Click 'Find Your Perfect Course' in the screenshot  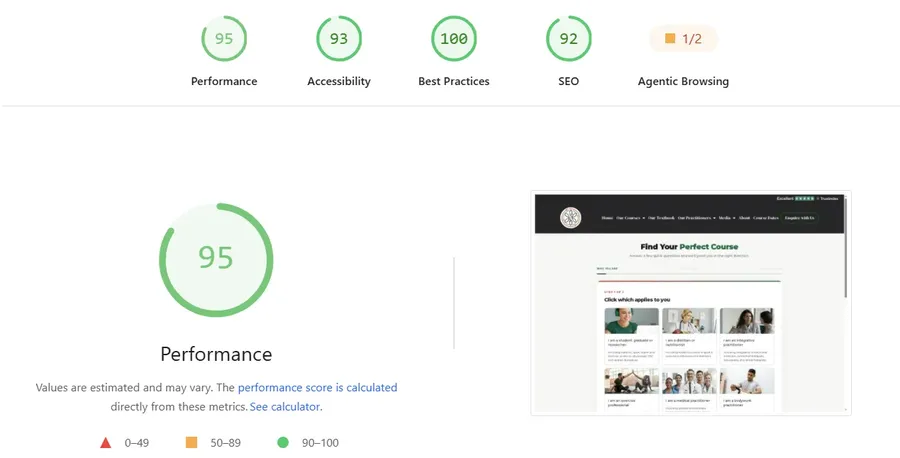[x=689, y=247]
